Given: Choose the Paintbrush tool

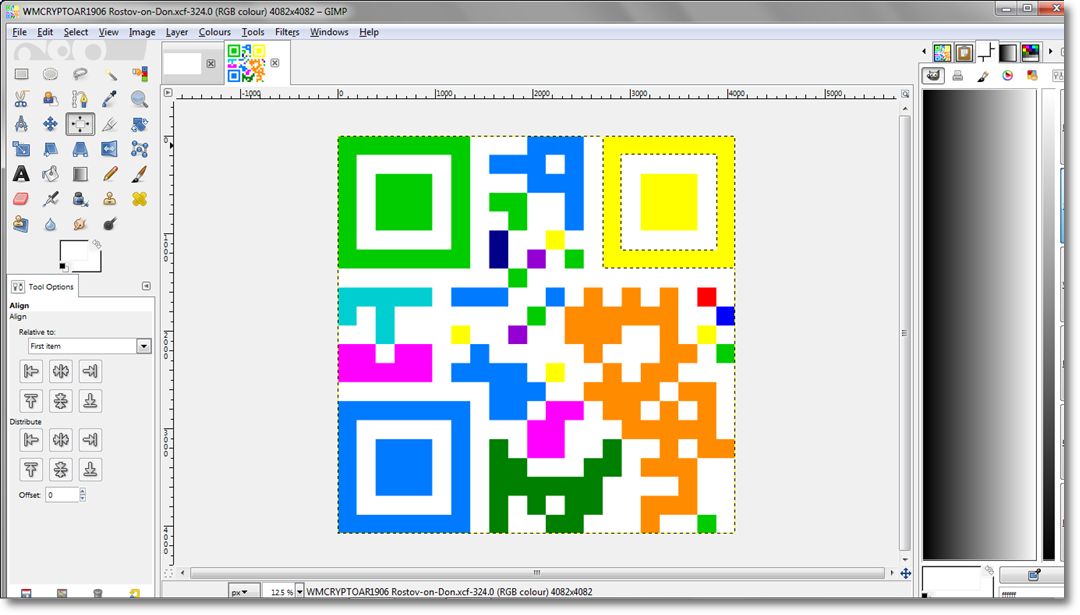Looking at the screenshot, I should [140, 174].
